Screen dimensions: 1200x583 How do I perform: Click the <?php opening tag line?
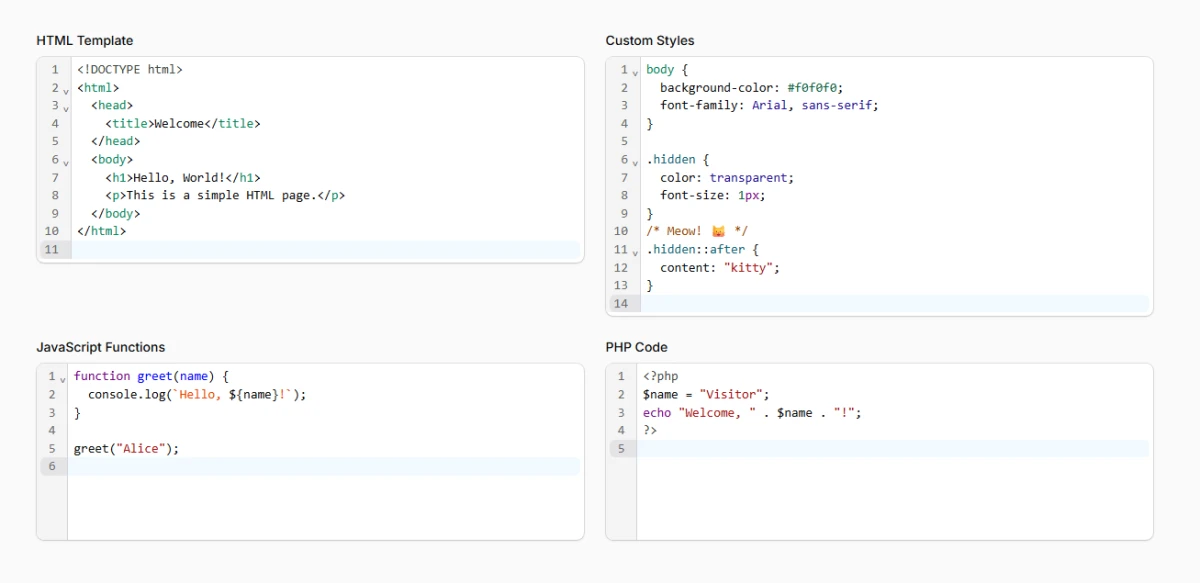pos(660,376)
